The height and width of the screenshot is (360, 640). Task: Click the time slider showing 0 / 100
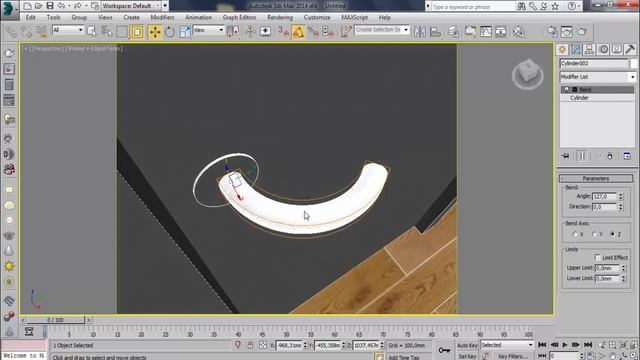56,320
